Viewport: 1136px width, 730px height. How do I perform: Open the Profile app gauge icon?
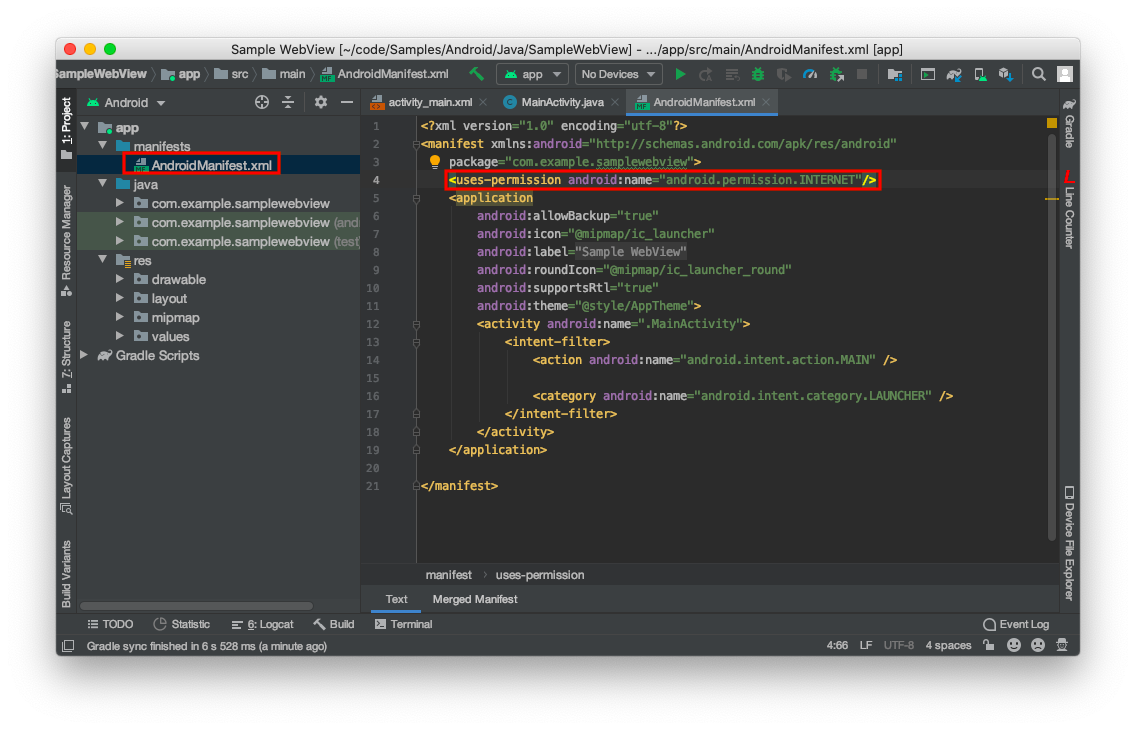click(x=810, y=74)
